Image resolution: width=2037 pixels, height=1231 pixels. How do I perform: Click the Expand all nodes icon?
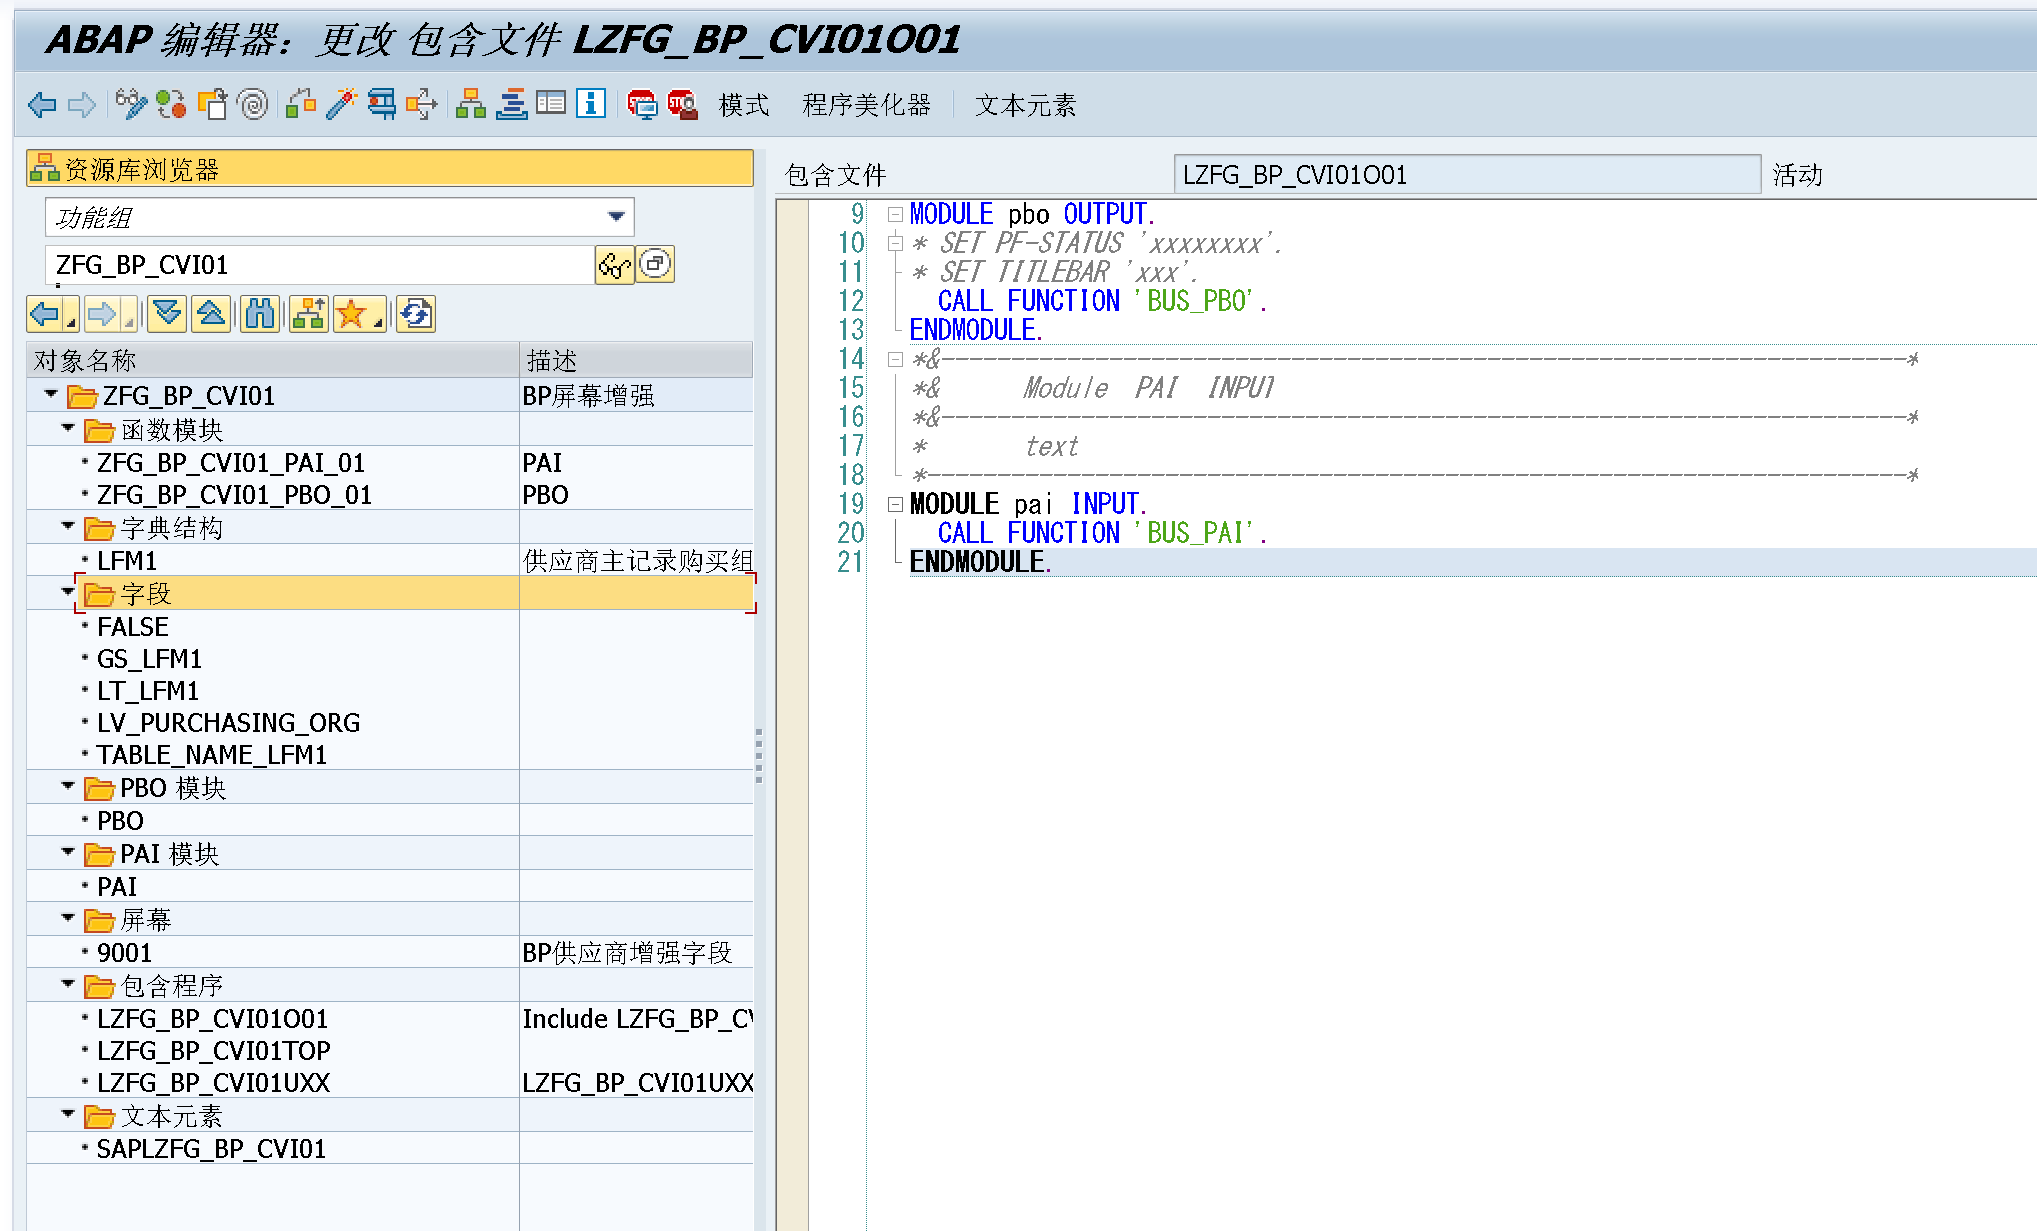pyautogui.click(x=167, y=315)
